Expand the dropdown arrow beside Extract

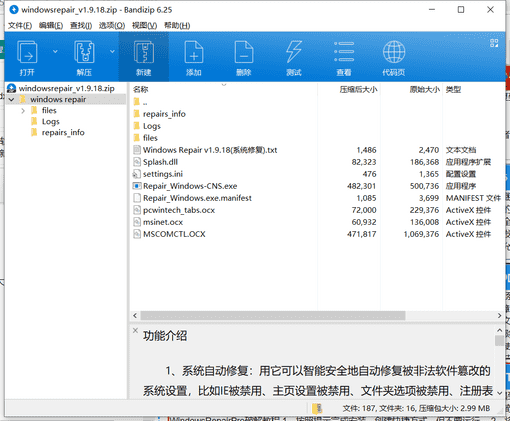tap(112, 51)
